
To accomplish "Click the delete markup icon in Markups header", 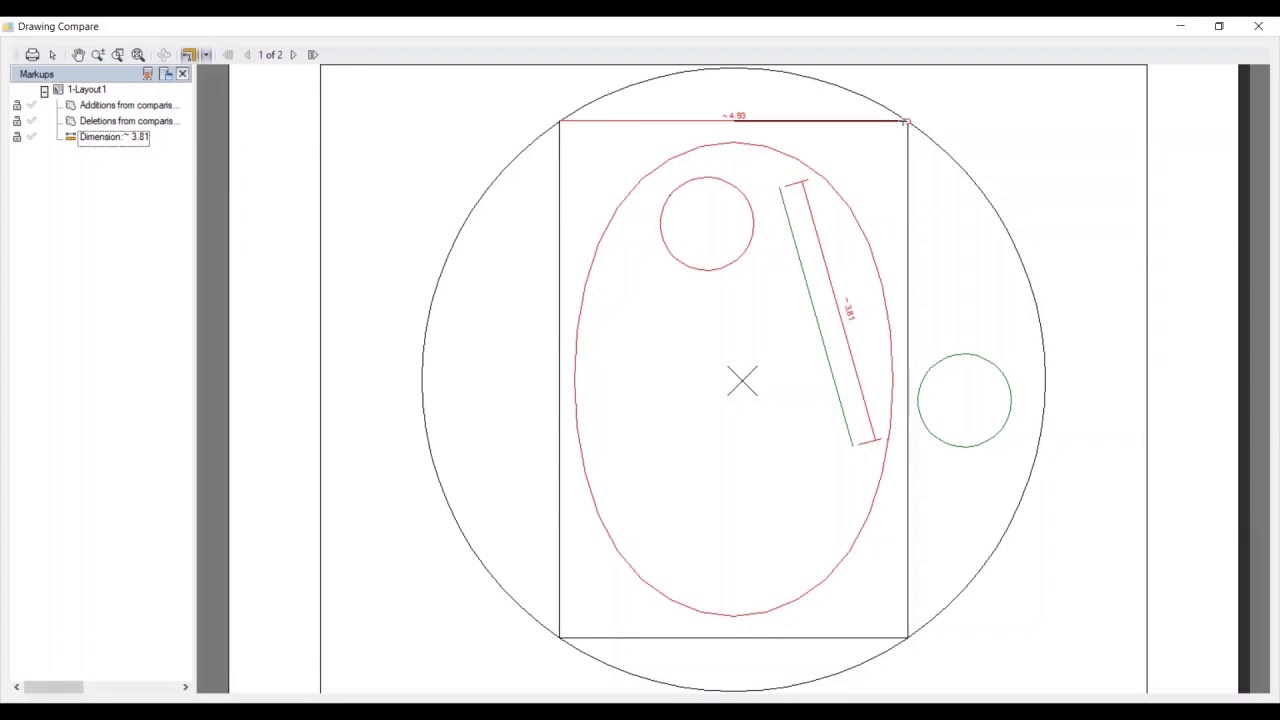I will click(x=147, y=74).
